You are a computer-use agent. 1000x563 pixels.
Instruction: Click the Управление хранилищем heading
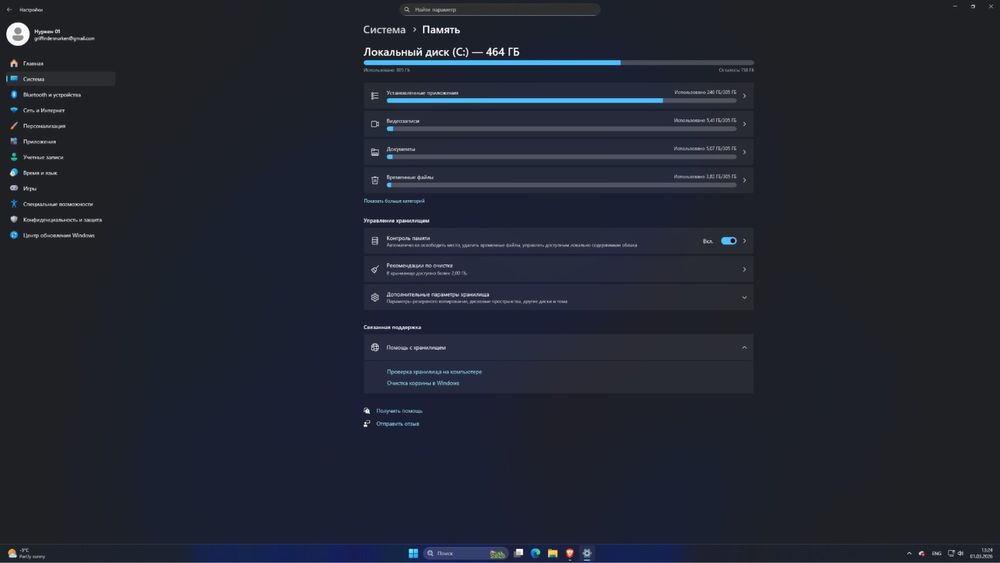click(396, 221)
